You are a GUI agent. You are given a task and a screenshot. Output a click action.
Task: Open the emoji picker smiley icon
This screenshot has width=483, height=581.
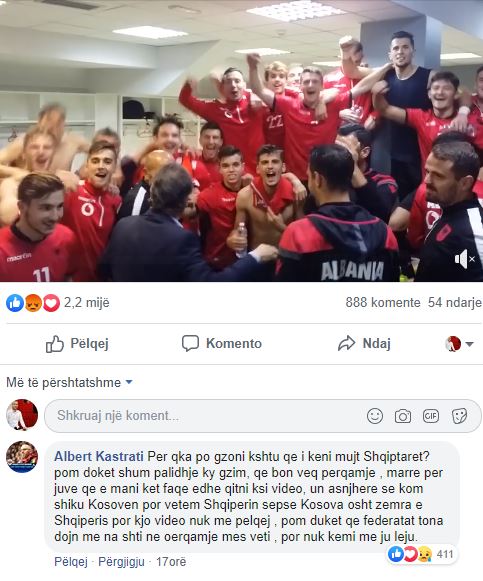[374, 416]
